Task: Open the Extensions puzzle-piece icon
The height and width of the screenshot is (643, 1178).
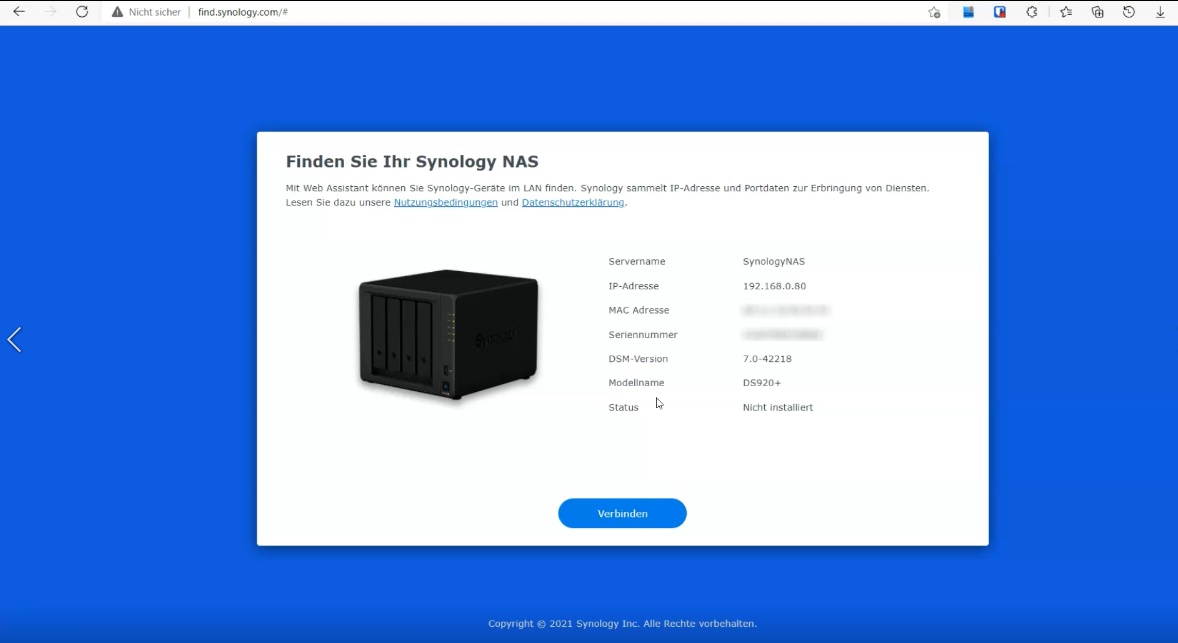Action: coord(1032,12)
